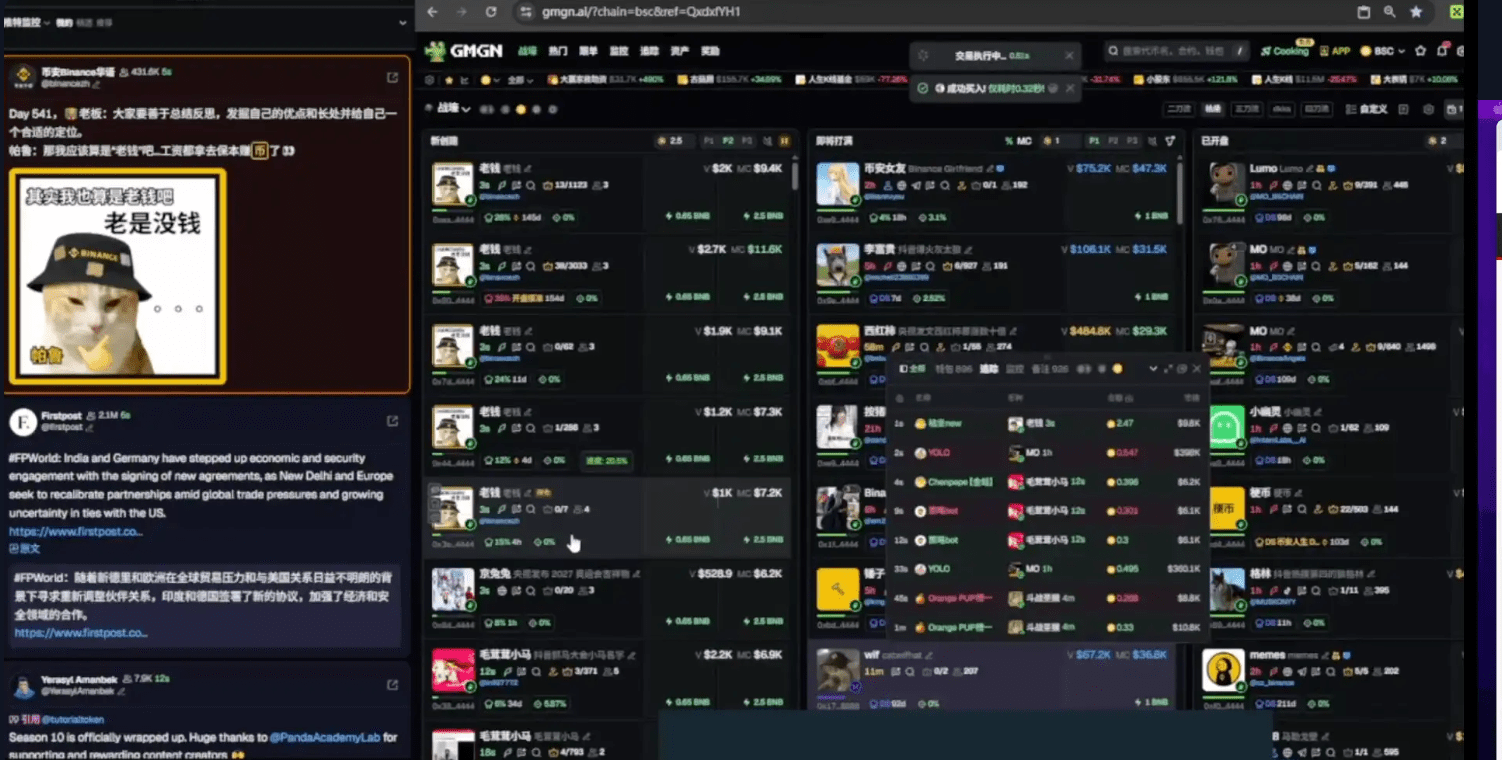Image resolution: width=1502 pixels, height=760 pixels.
Task: Click pencil icon beside first 老钱 token name
Action: click(x=529, y=168)
